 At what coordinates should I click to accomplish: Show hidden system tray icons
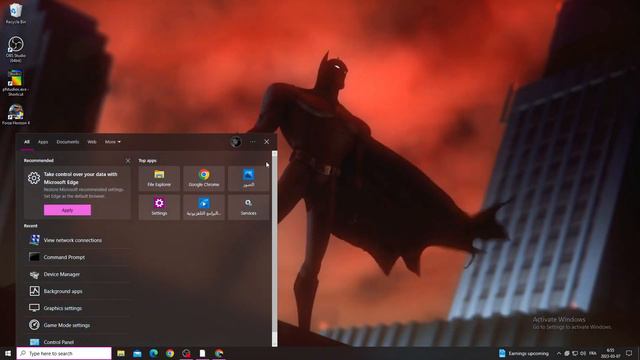coord(559,353)
